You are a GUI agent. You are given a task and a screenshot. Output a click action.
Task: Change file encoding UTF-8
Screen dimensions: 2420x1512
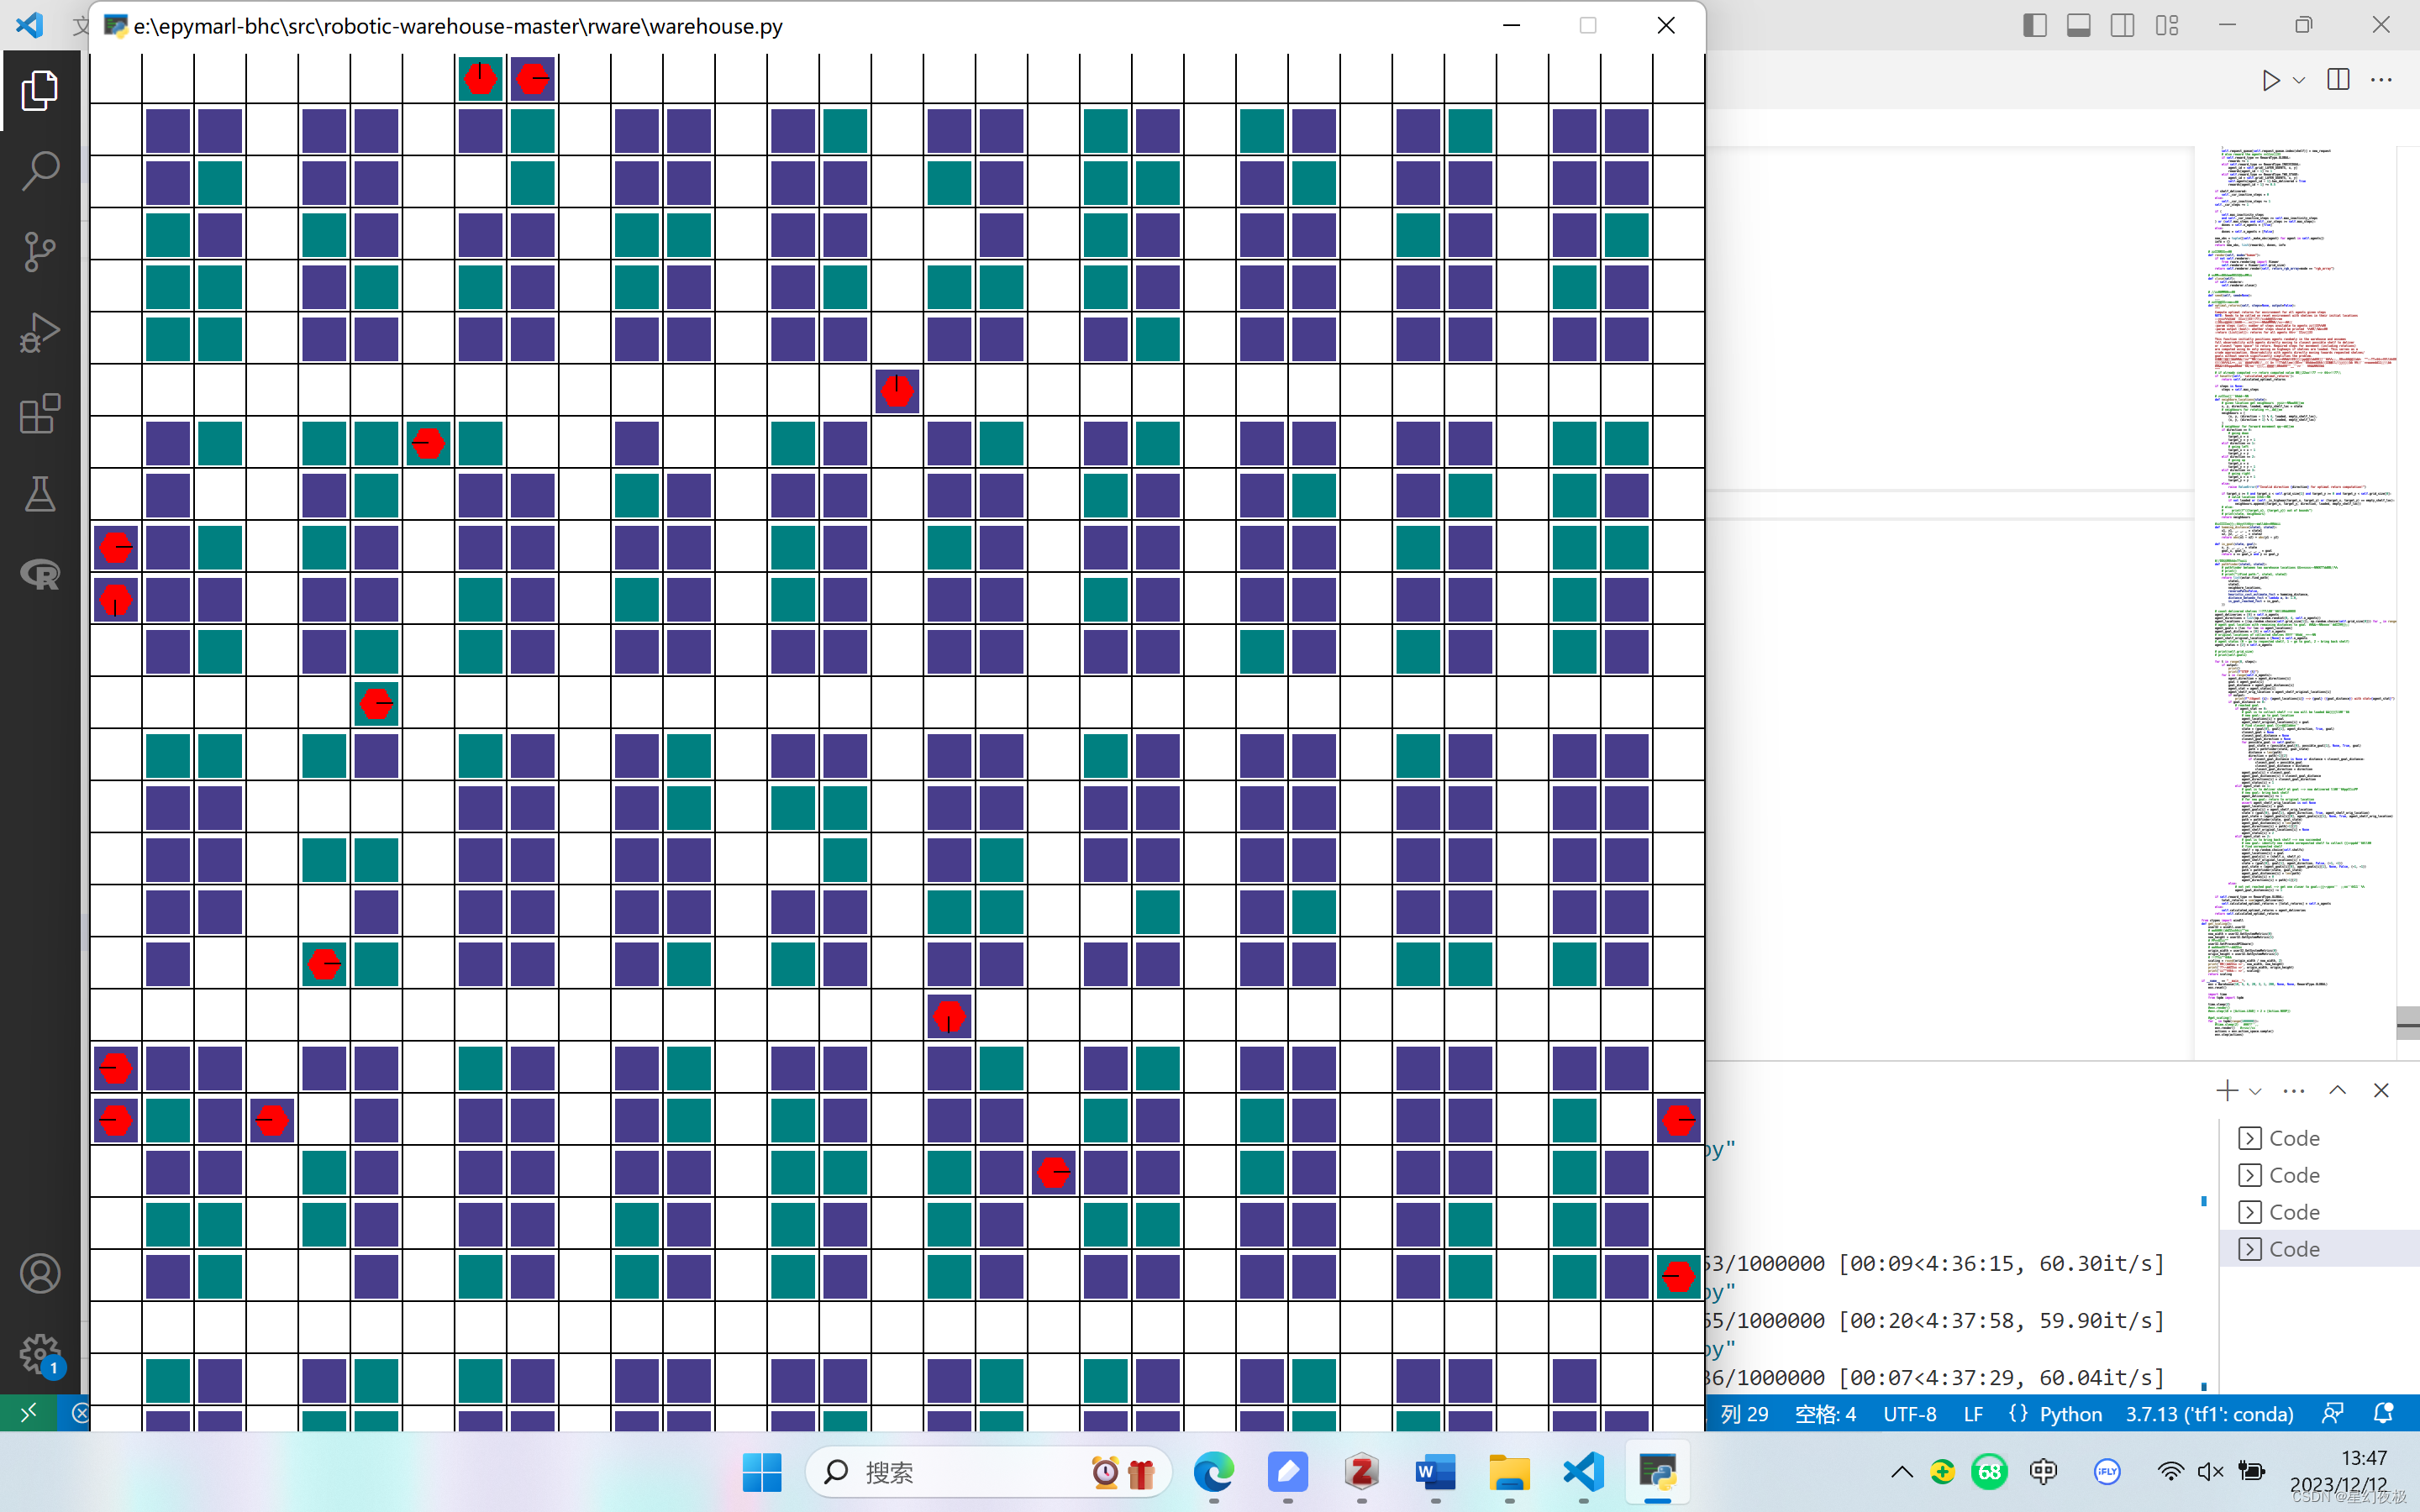[x=1910, y=1414]
